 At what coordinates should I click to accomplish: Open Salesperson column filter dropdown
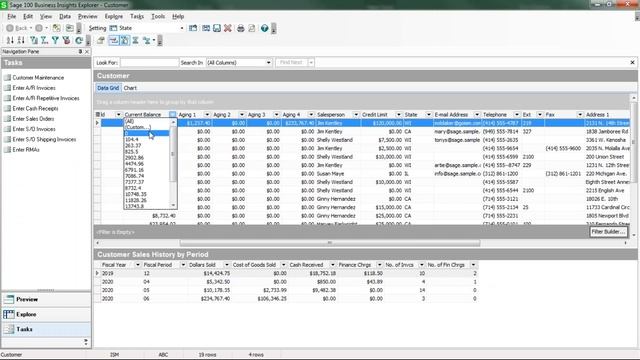pyautogui.click(x=356, y=115)
